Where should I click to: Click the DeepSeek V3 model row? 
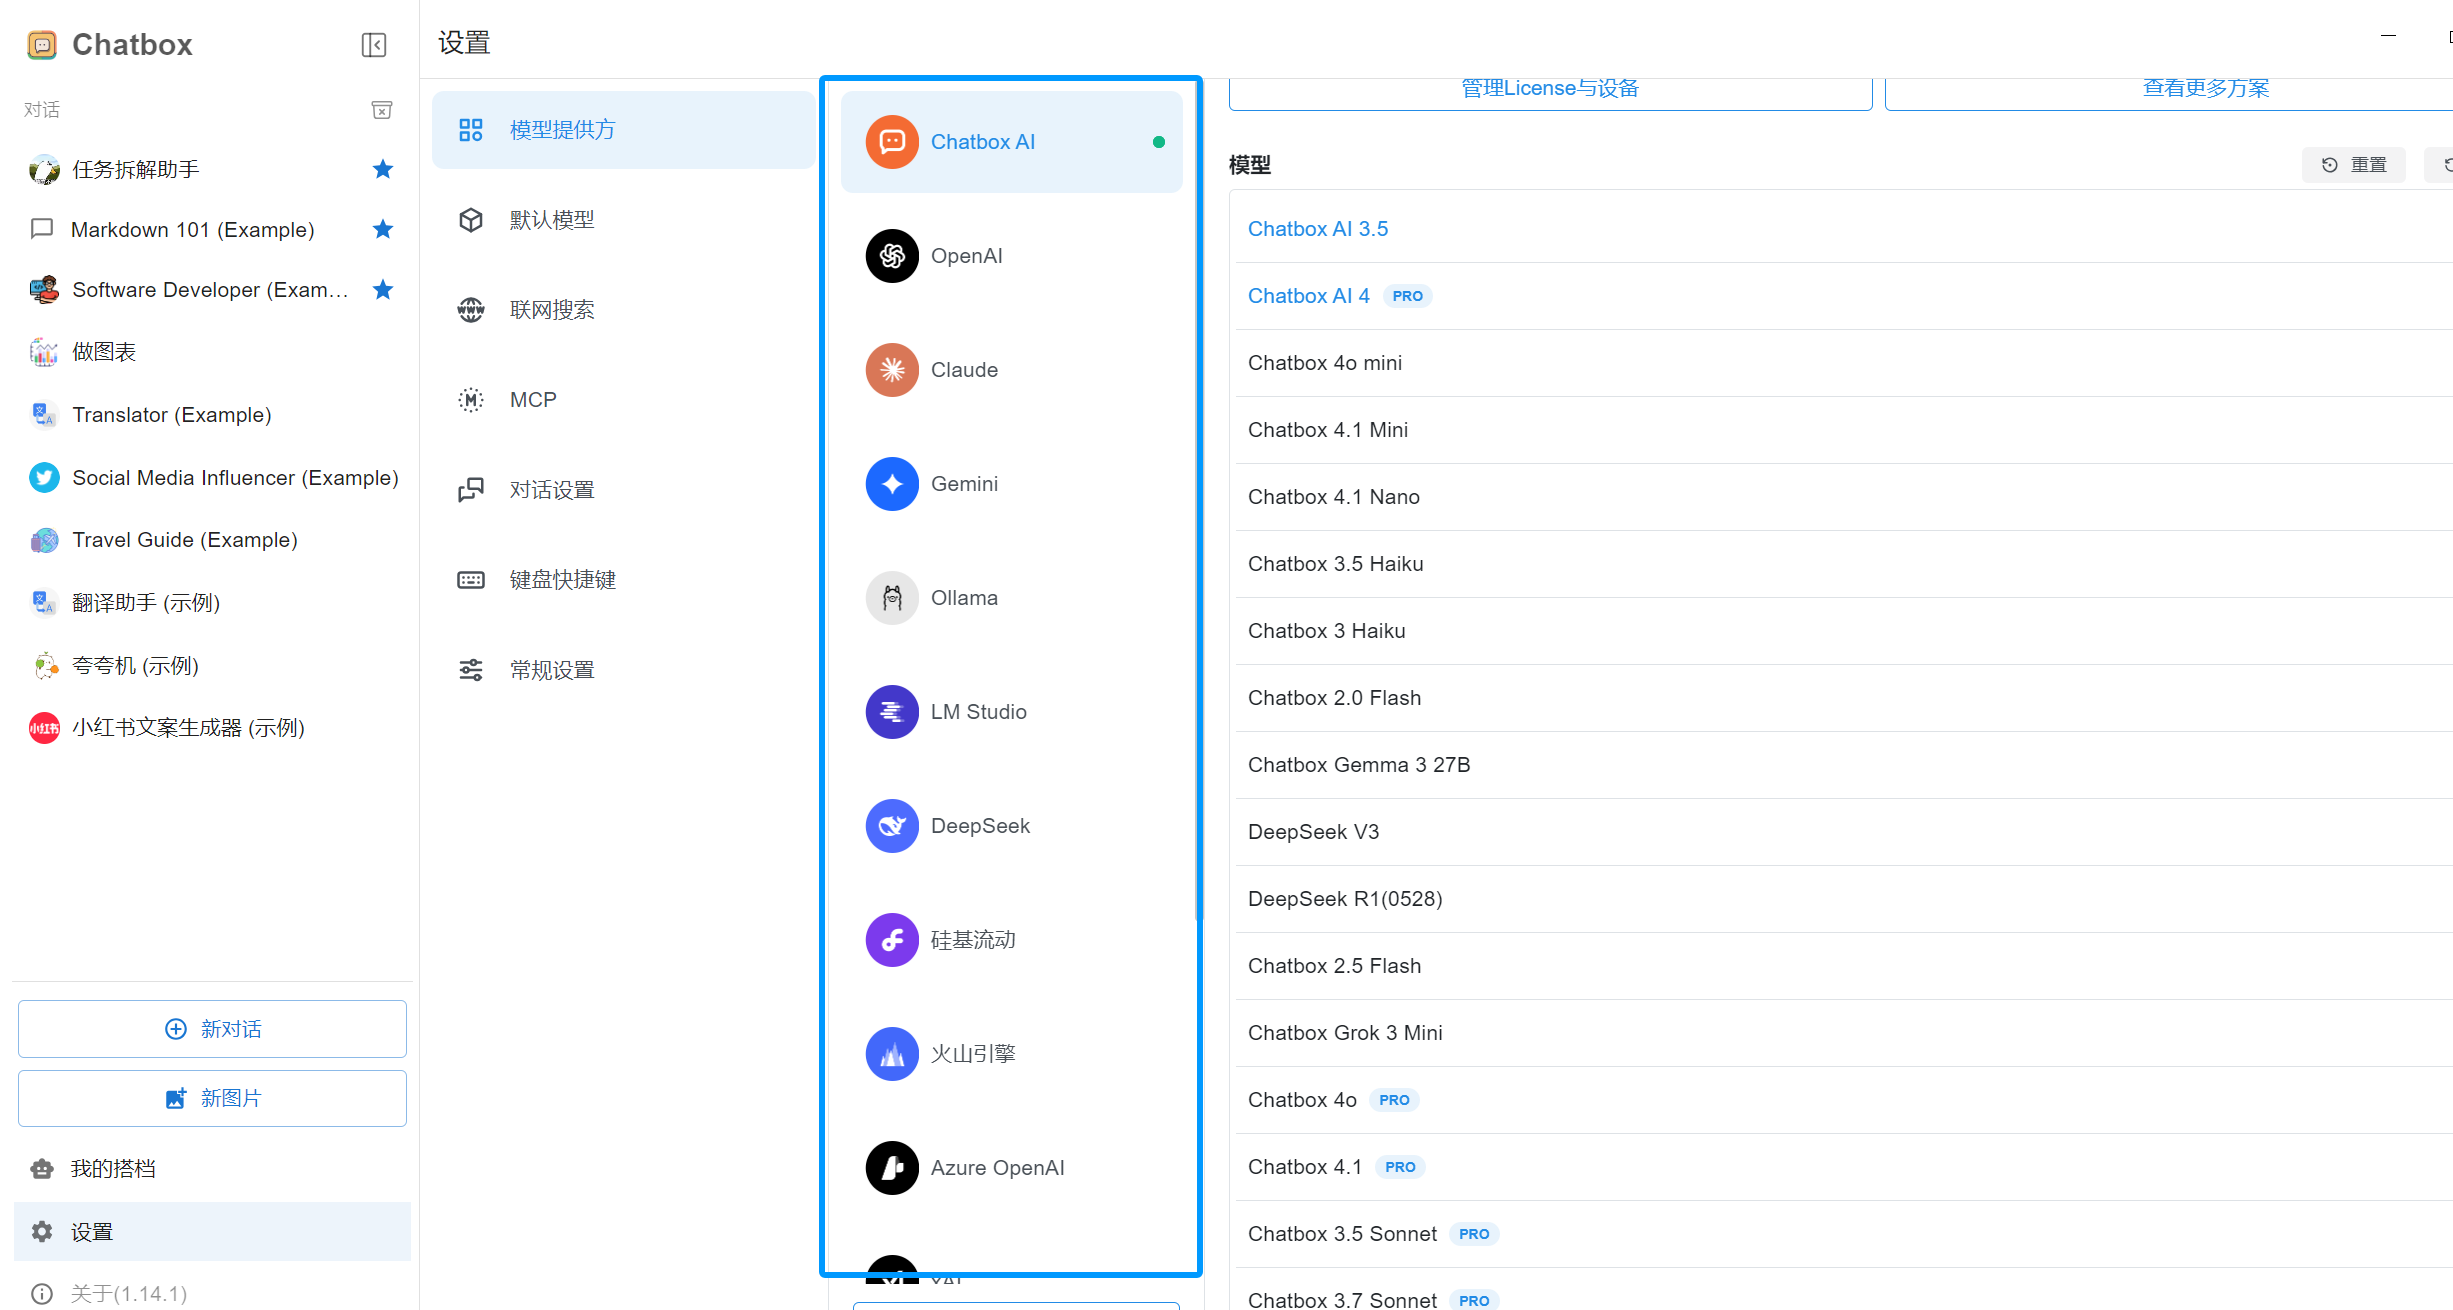(1844, 832)
